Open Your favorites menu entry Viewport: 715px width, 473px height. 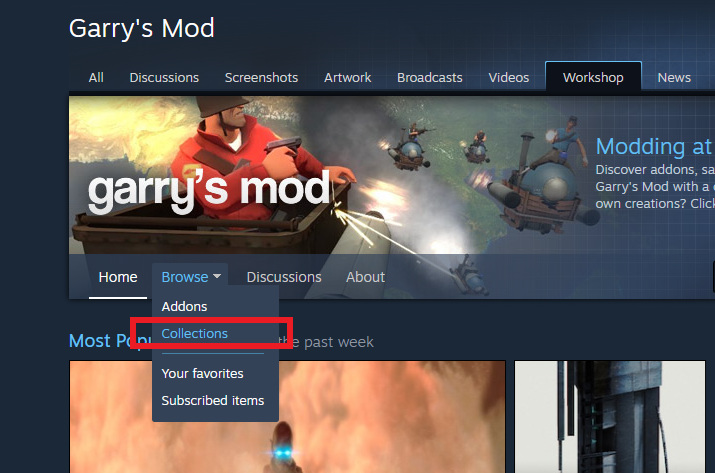pyautogui.click(x=202, y=374)
